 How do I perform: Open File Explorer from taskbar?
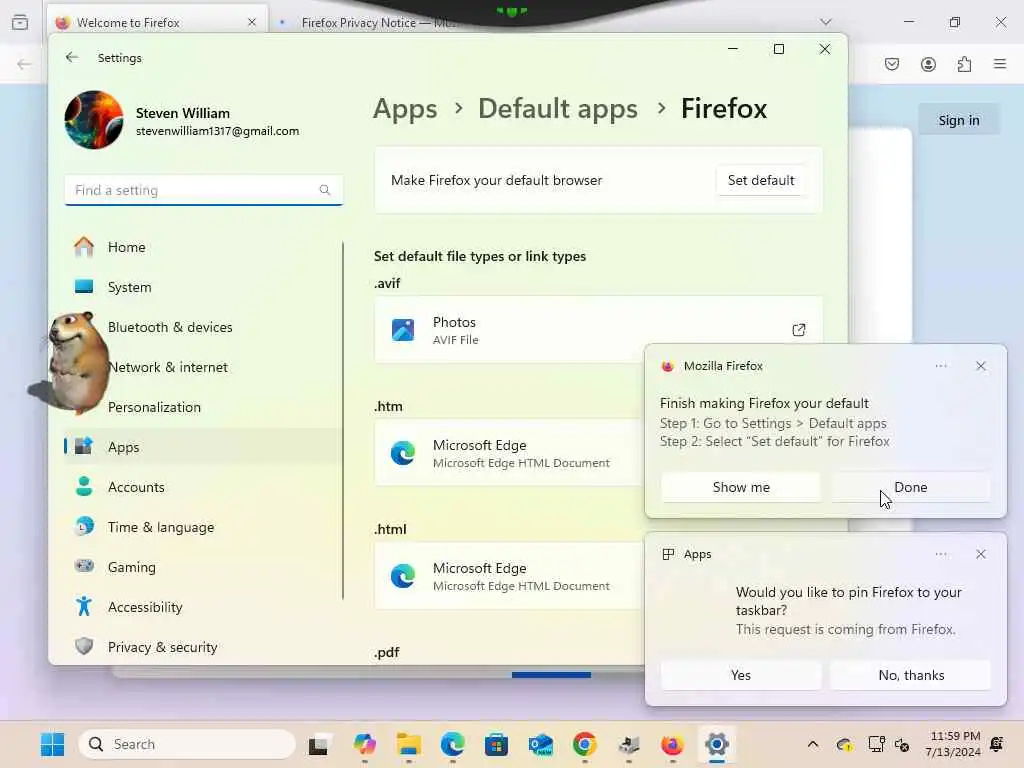click(409, 744)
